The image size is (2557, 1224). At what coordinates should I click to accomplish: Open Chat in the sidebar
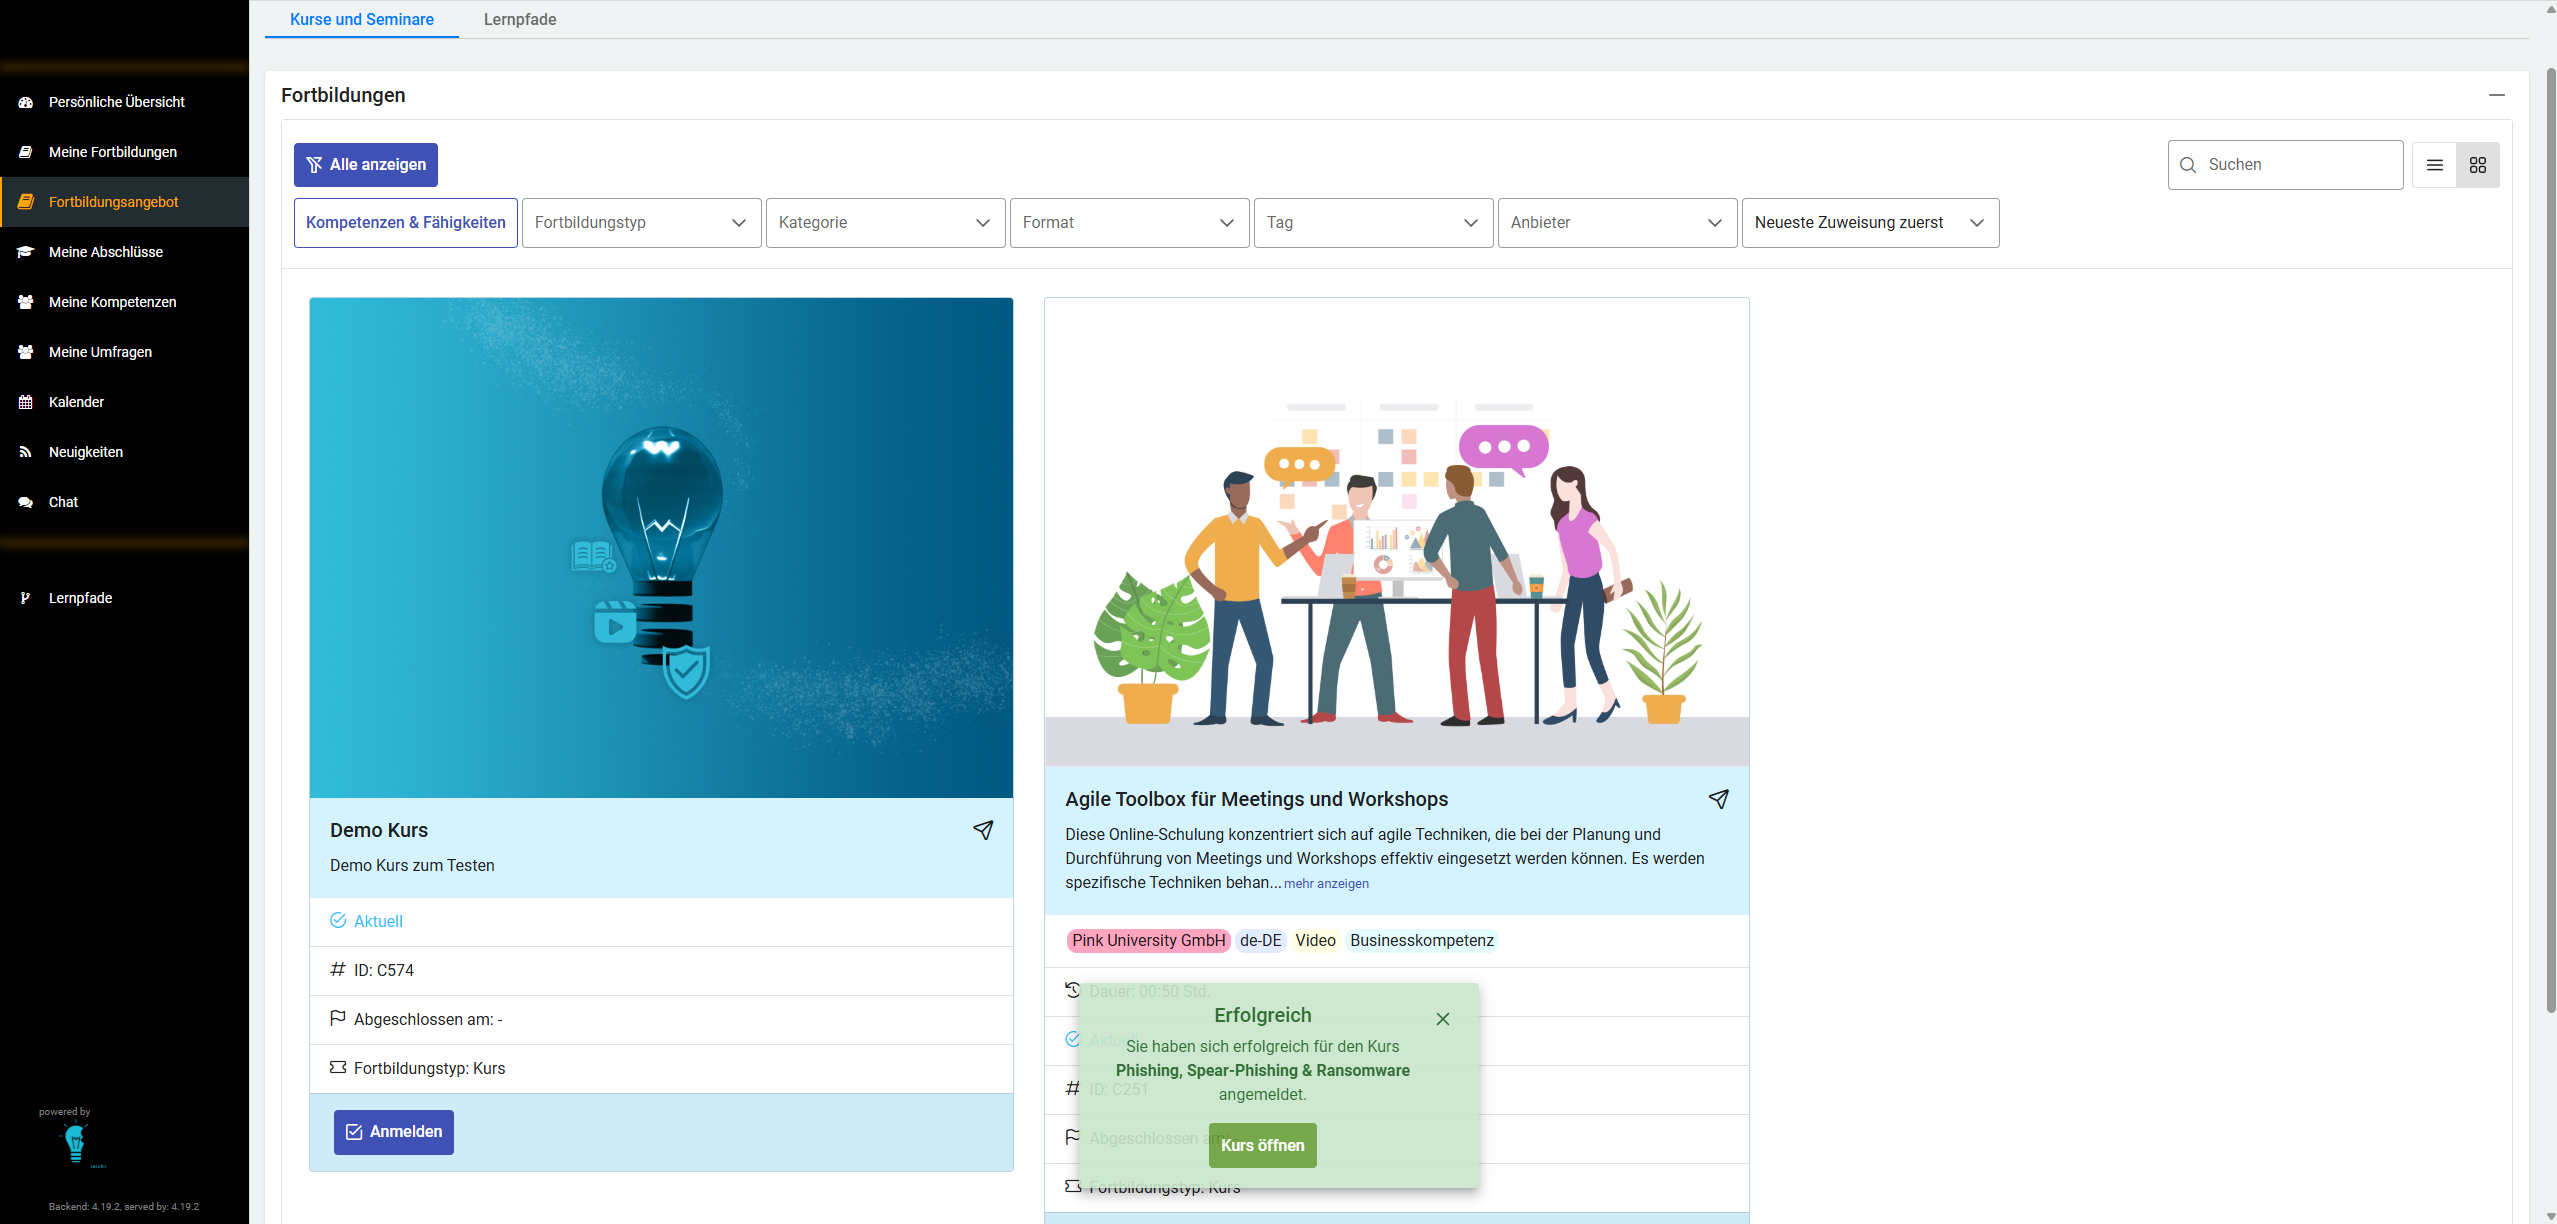[63, 502]
